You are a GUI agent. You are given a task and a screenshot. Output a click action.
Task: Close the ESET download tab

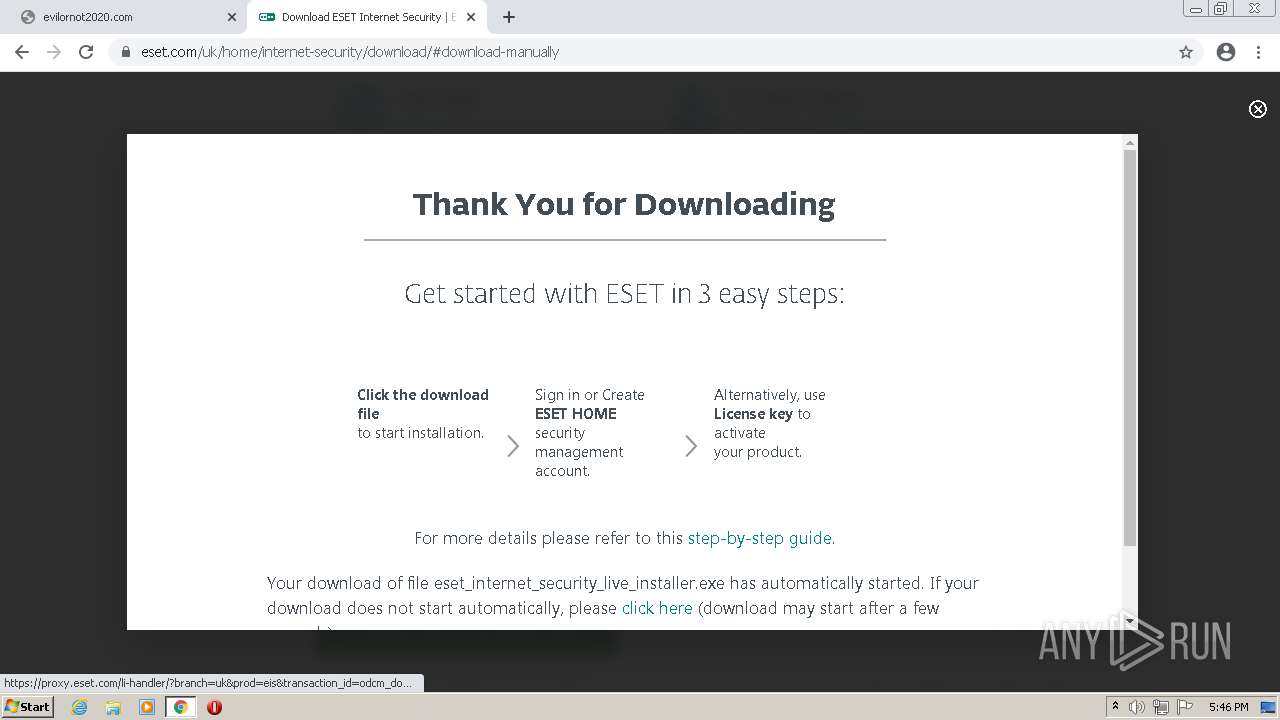pyautogui.click(x=471, y=17)
